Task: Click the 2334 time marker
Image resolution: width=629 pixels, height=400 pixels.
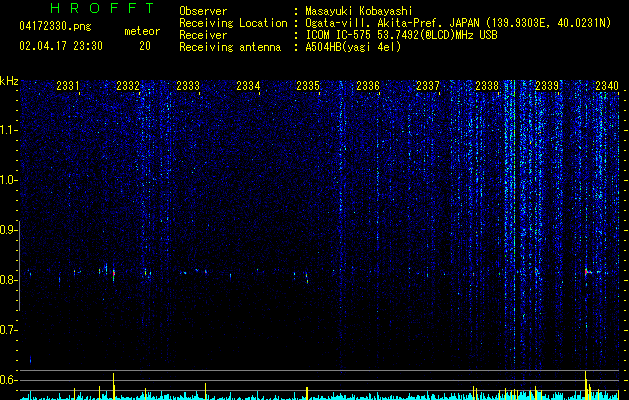Action: [248, 86]
